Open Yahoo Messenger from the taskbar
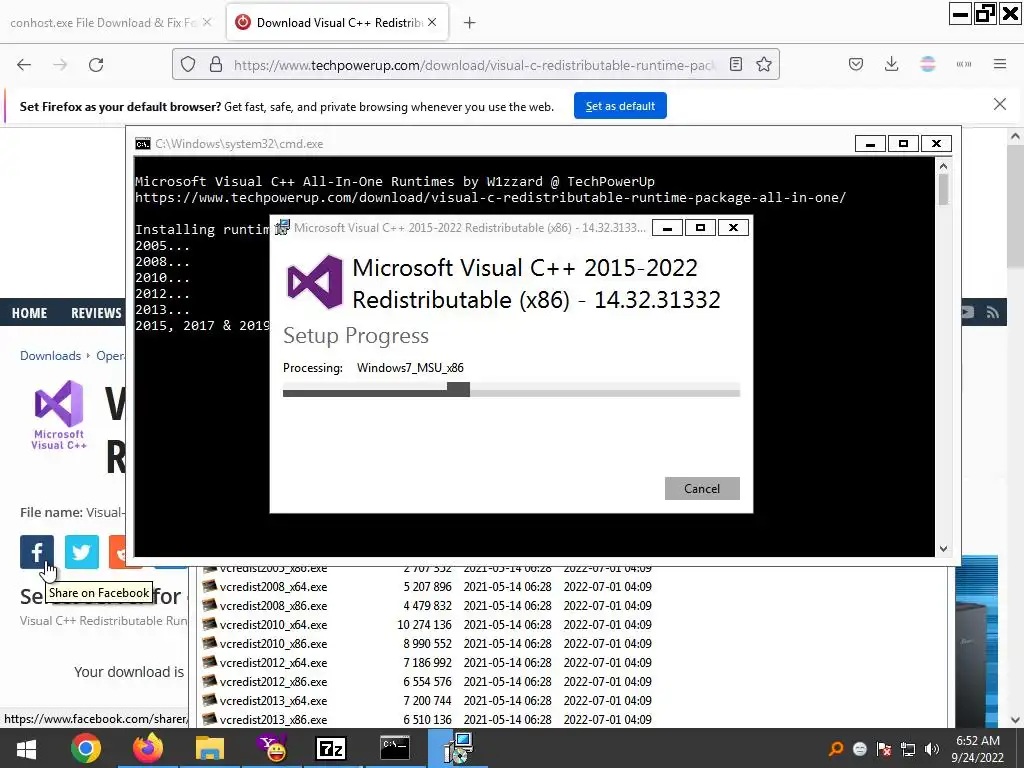The height and width of the screenshot is (768, 1024). pos(272,748)
